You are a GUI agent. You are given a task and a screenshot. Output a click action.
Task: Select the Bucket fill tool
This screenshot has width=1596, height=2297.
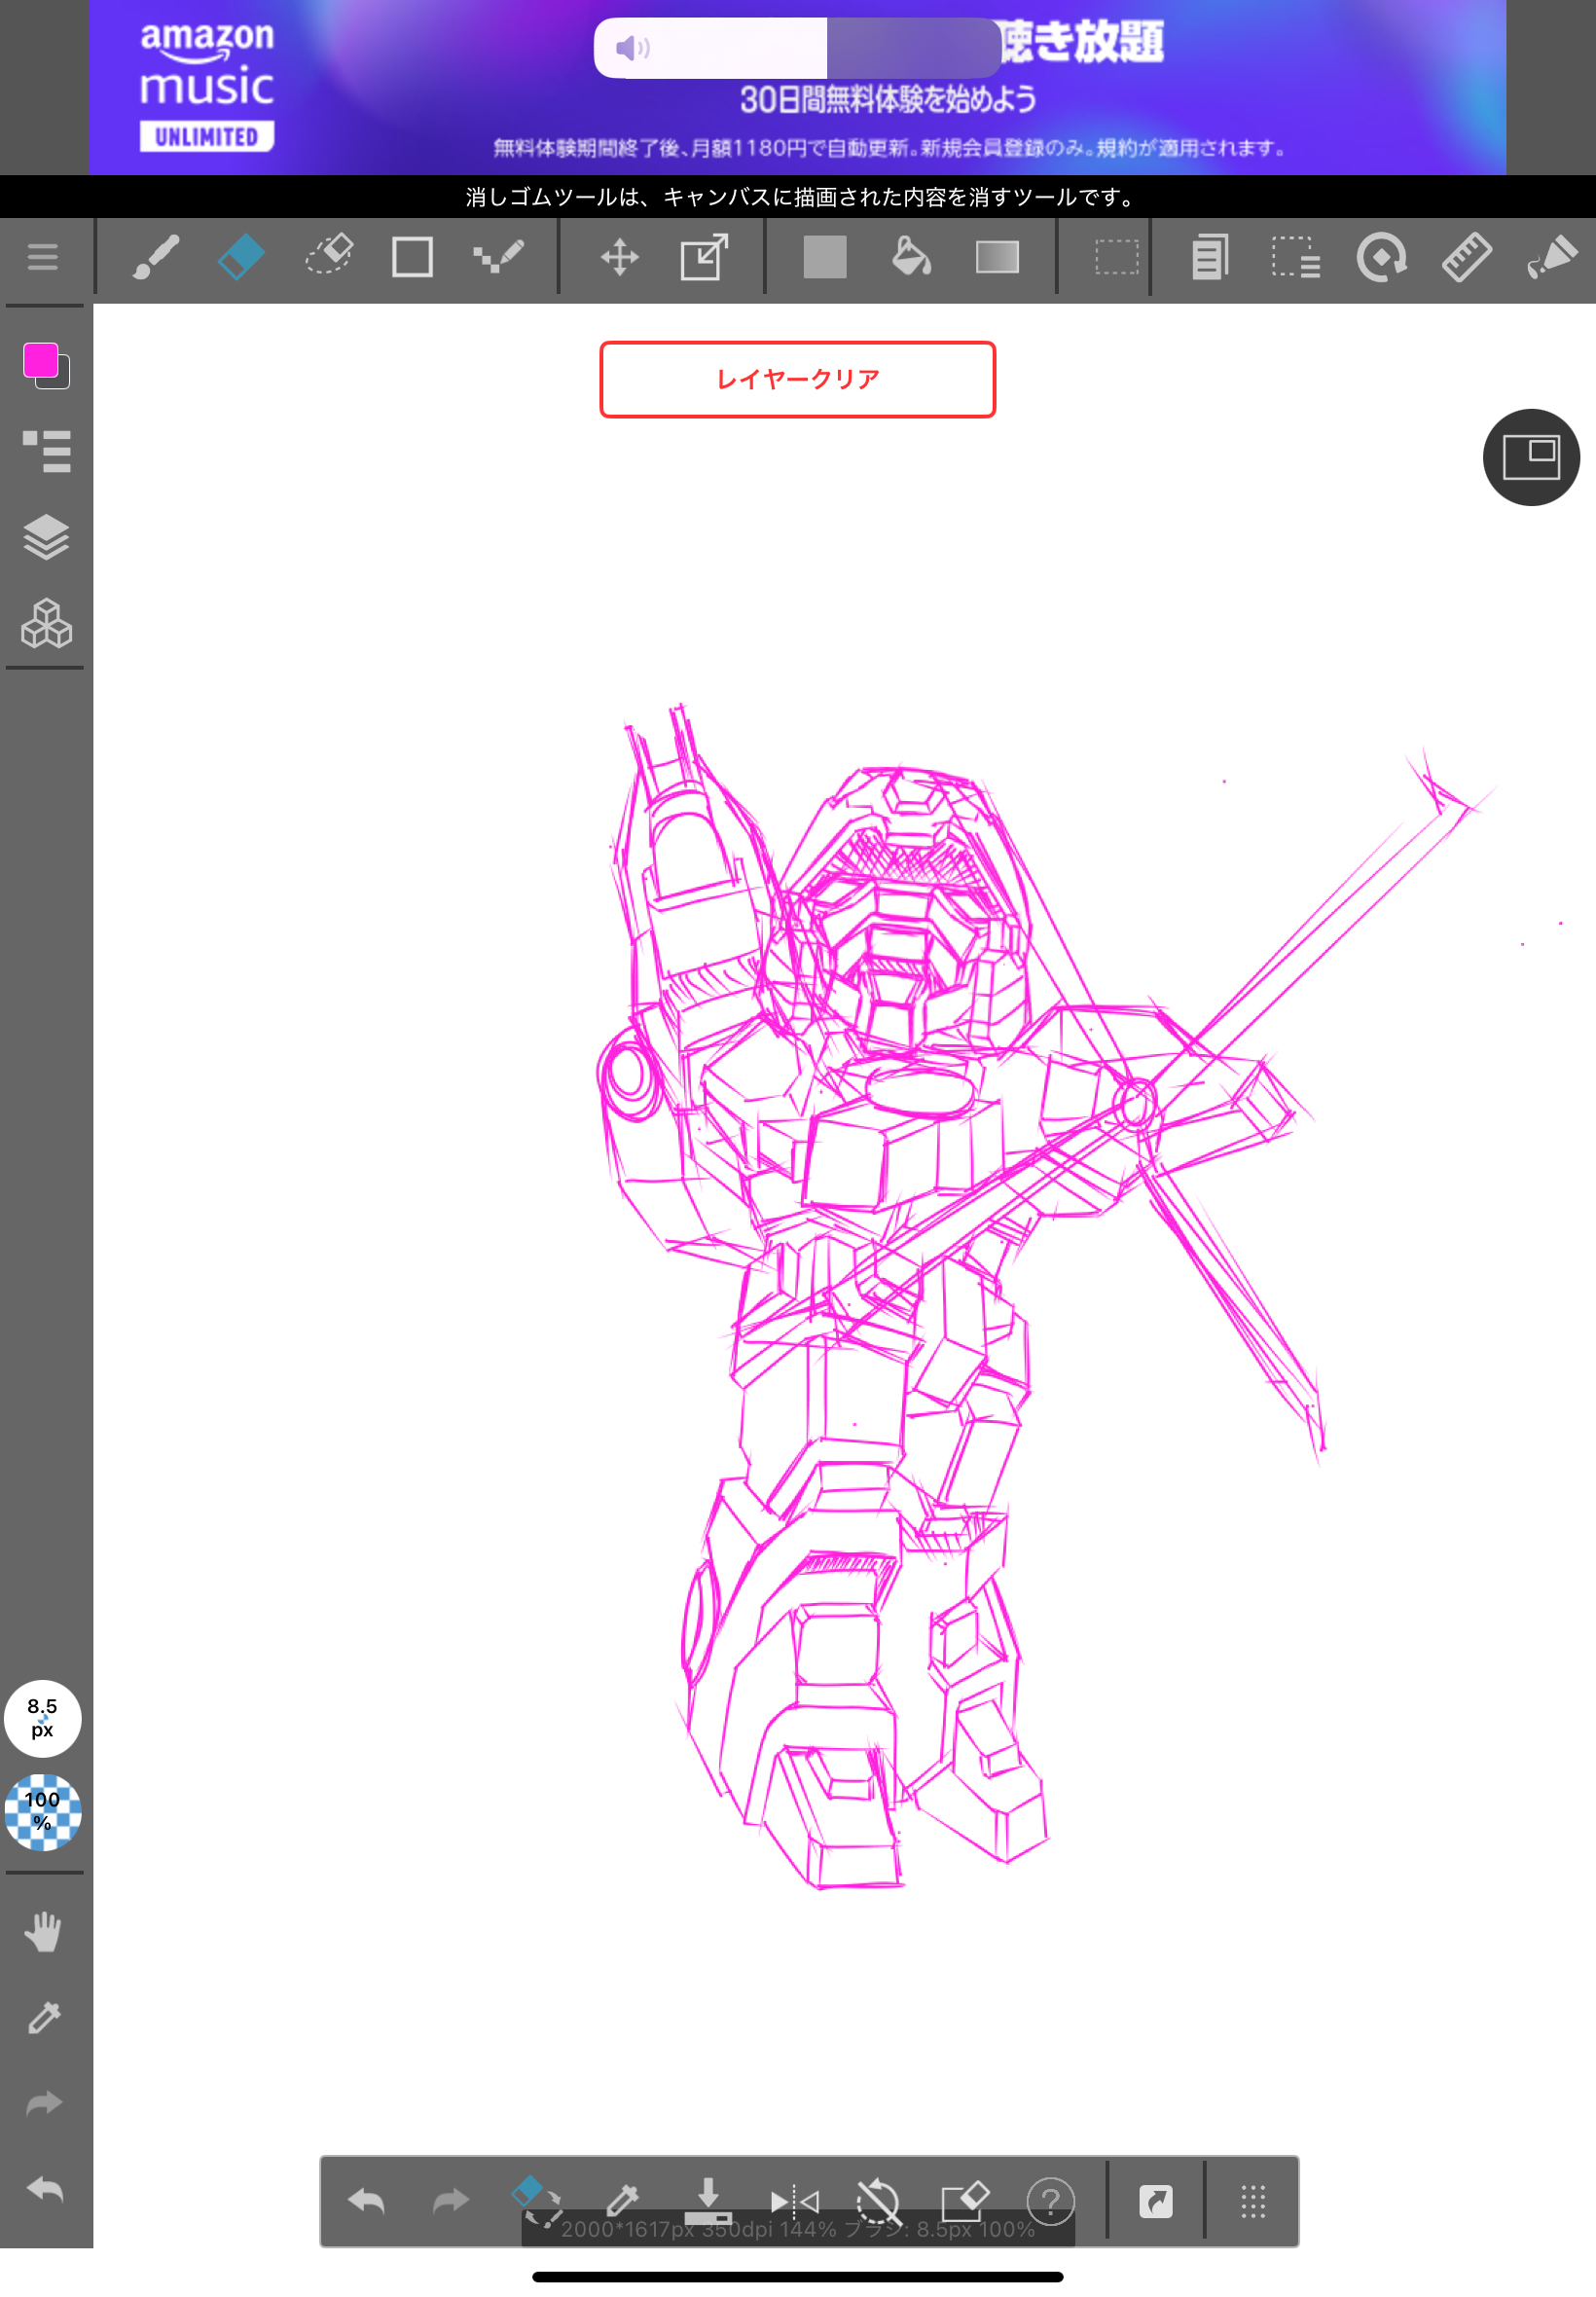tap(911, 258)
